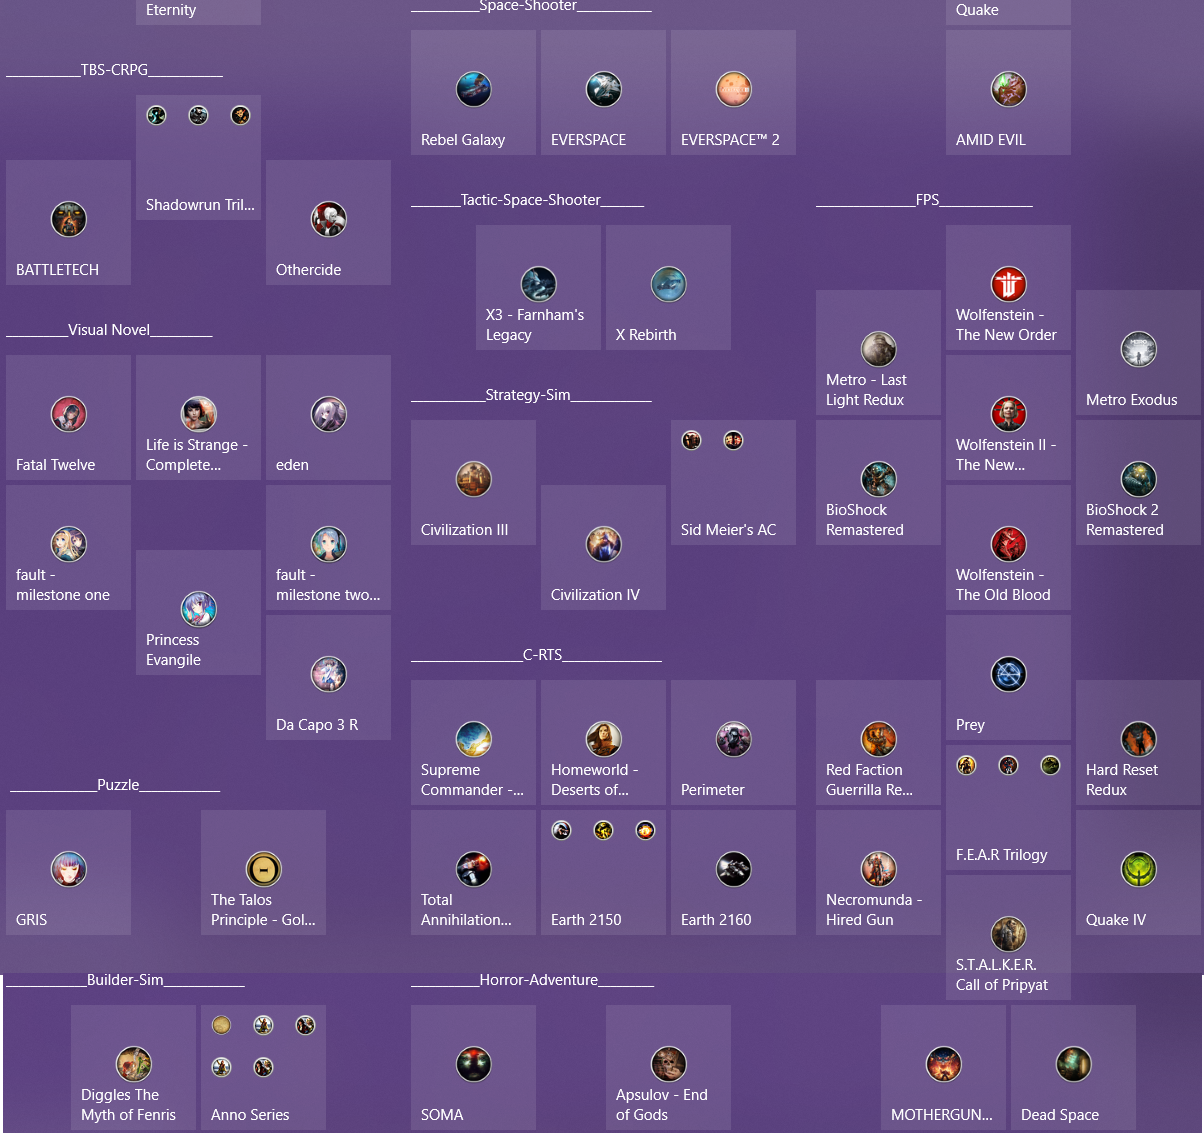
Task: Start Perimeter from its tile
Action: click(733, 742)
